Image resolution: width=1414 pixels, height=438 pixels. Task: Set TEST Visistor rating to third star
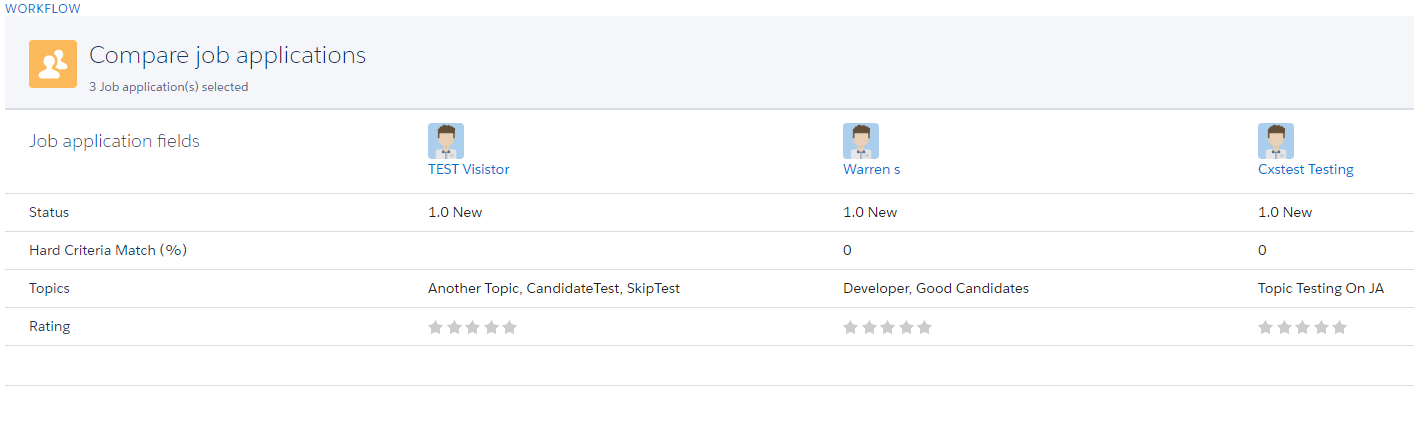coord(472,327)
